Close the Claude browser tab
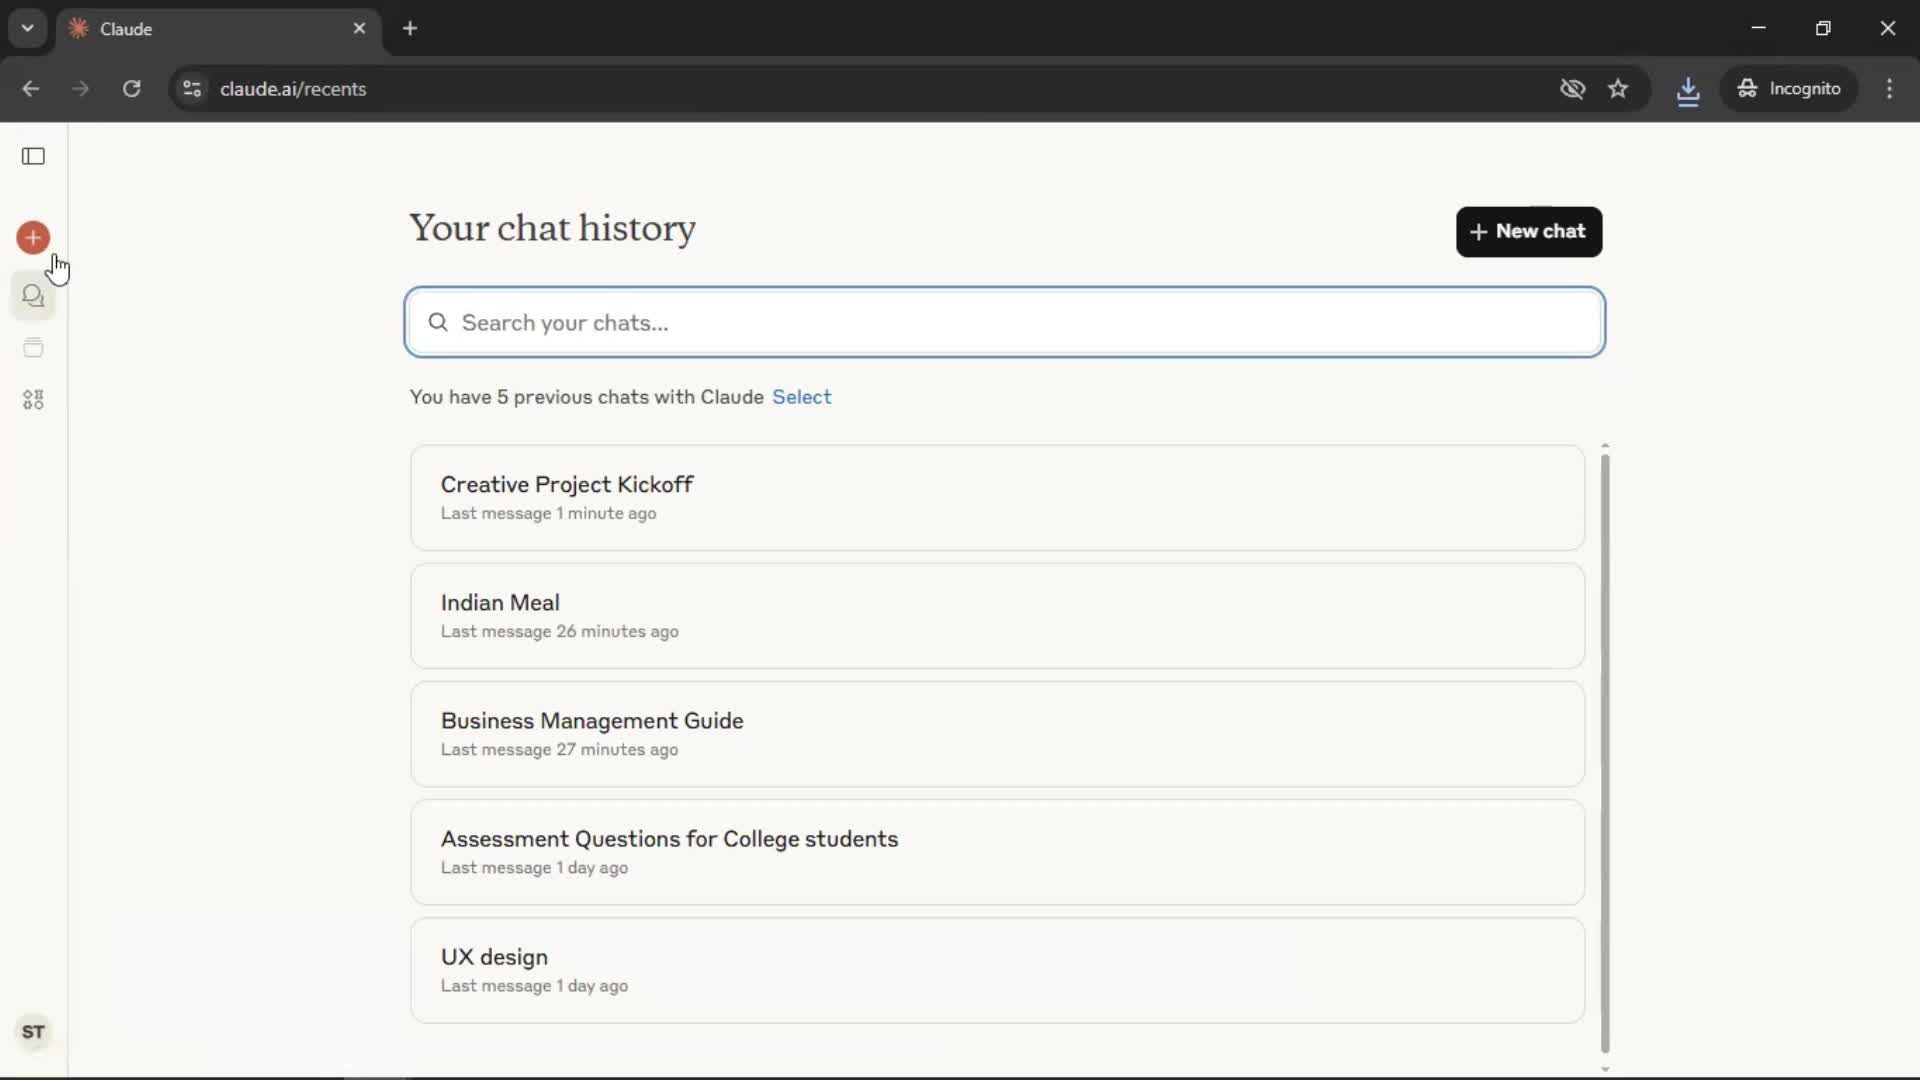 pyautogui.click(x=359, y=28)
